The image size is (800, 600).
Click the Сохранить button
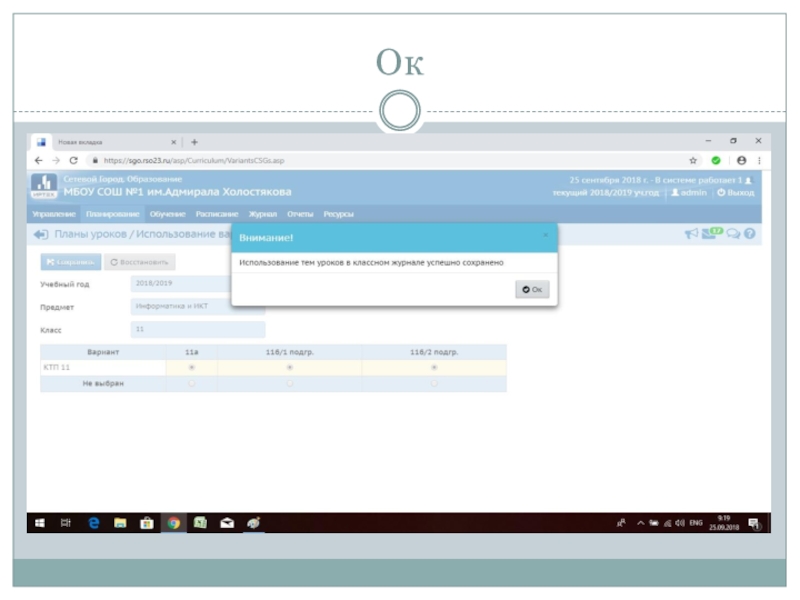tap(71, 262)
